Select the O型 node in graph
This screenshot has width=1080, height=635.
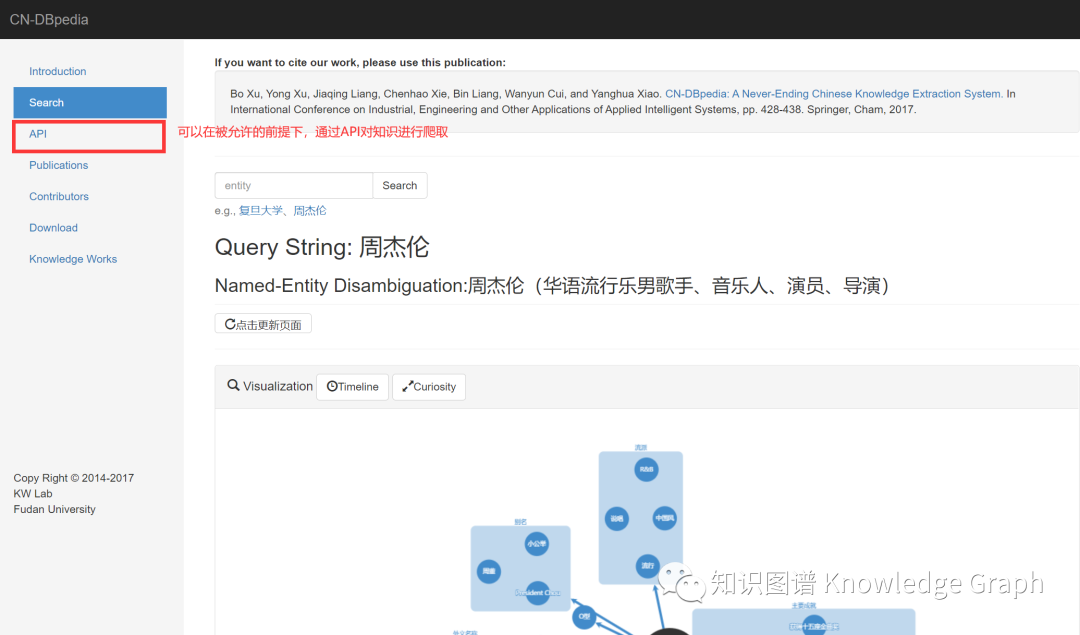[x=584, y=616]
